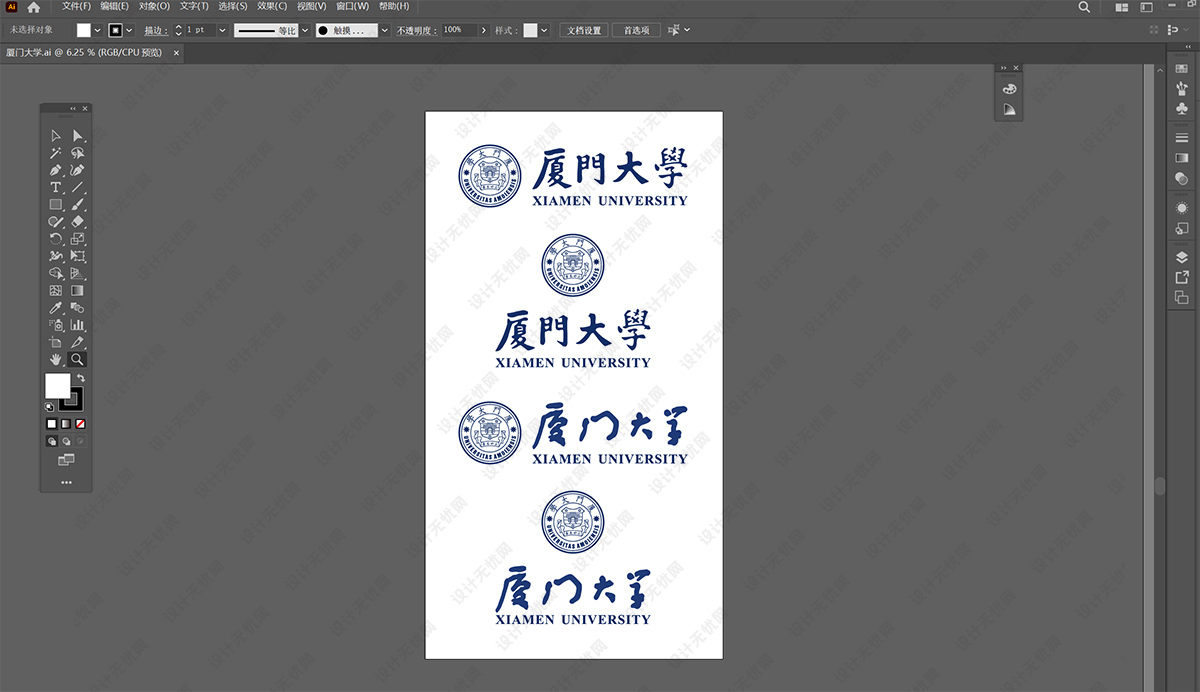This screenshot has width=1200, height=692.
Task: Select the Zoom magnifier tool
Action: coord(78,359)
